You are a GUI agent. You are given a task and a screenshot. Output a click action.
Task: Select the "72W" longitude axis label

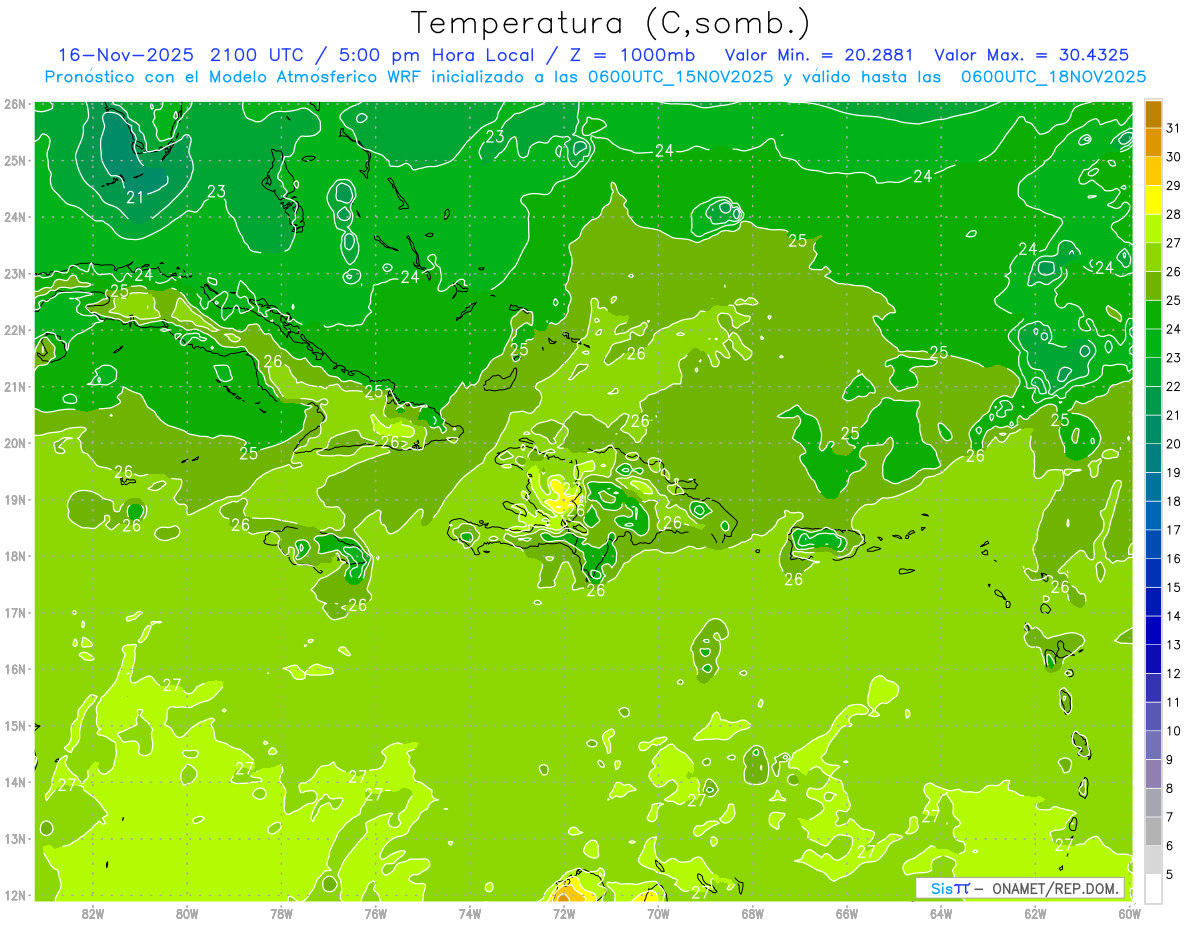pos(564,913)
